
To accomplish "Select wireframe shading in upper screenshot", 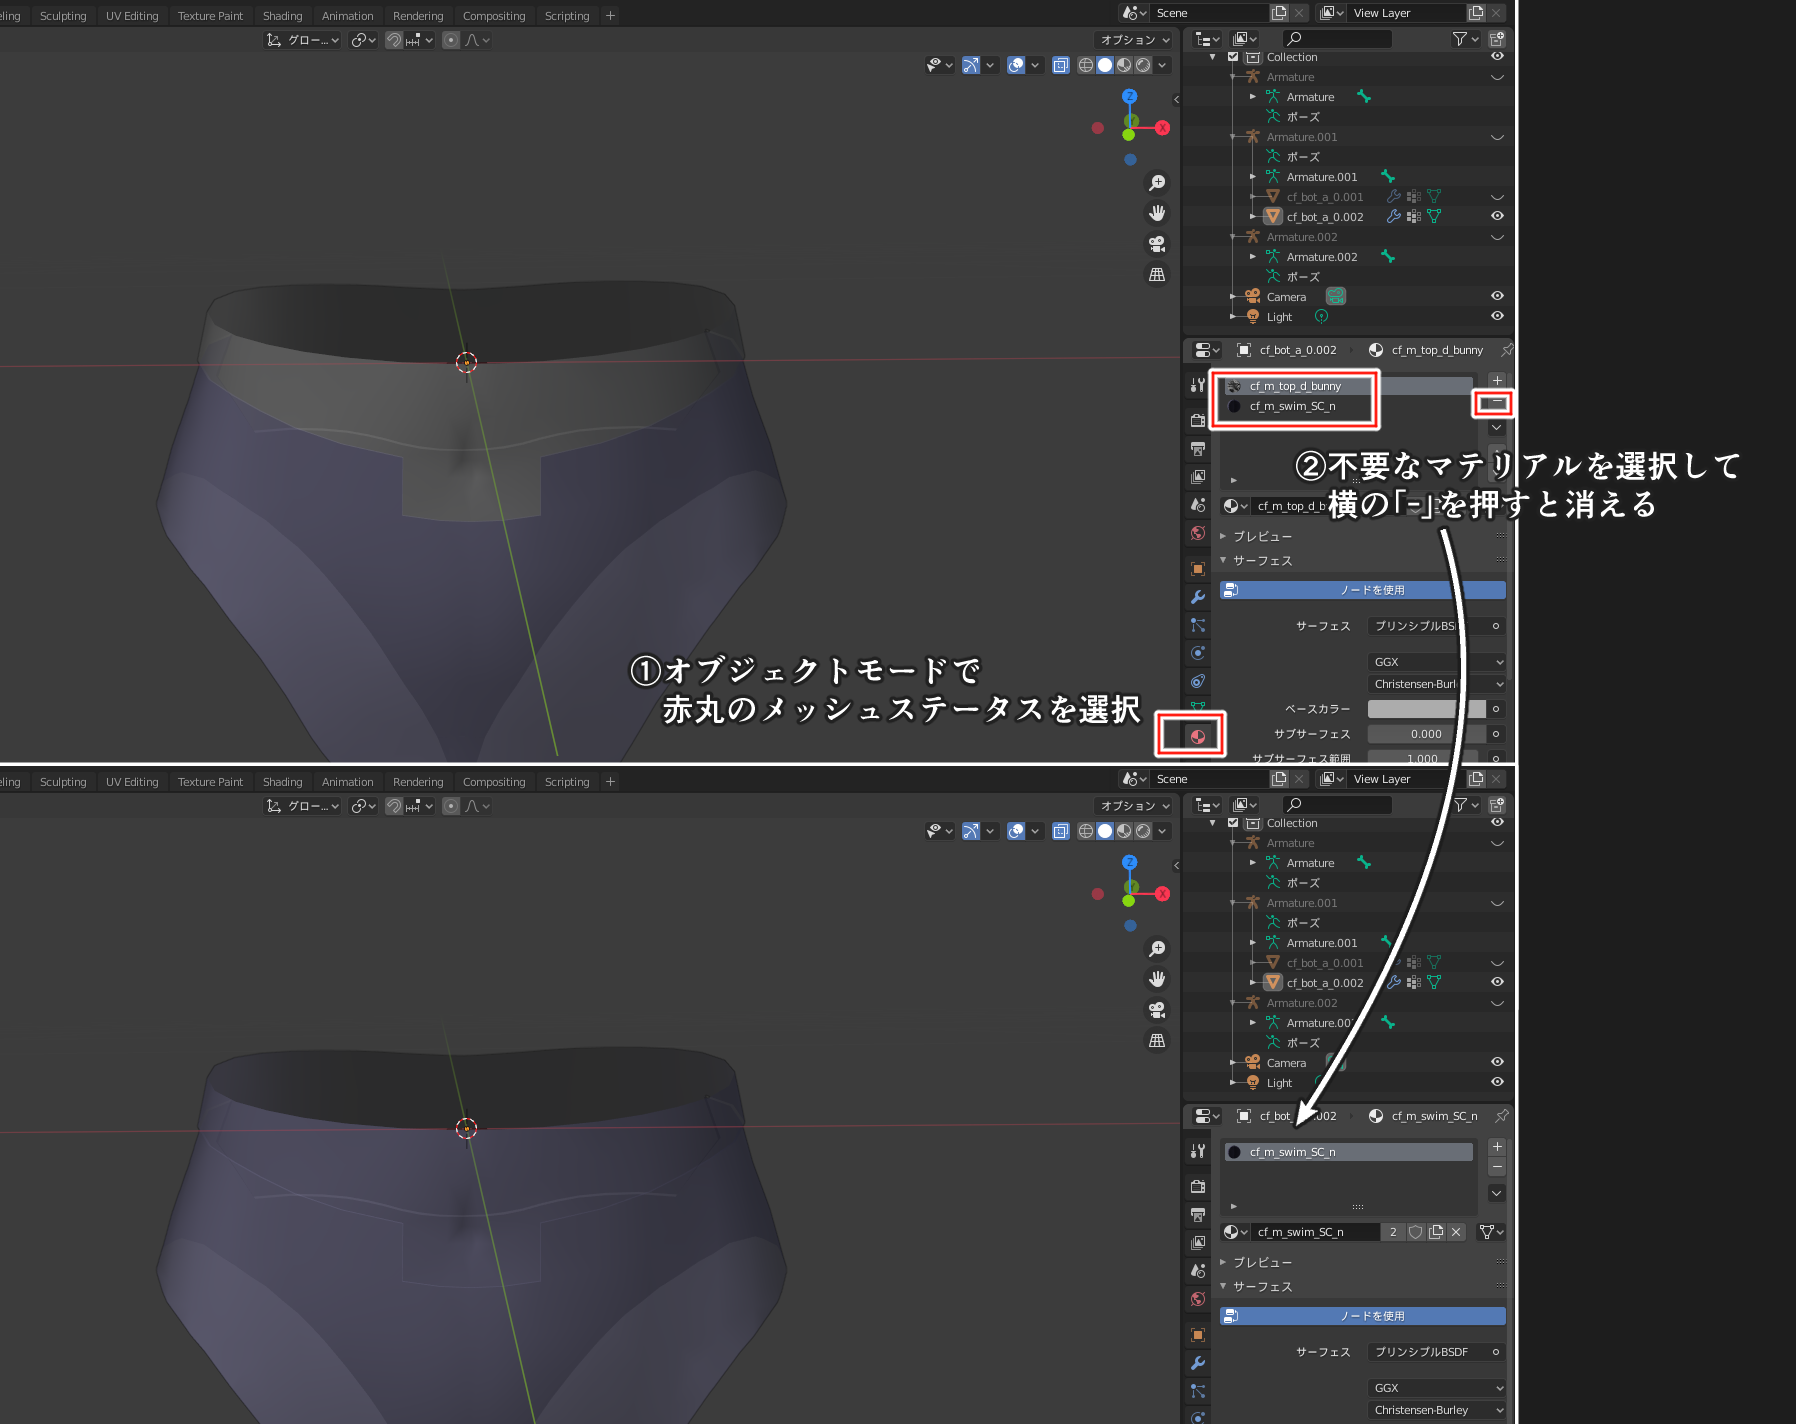I will pos(1086,65).
